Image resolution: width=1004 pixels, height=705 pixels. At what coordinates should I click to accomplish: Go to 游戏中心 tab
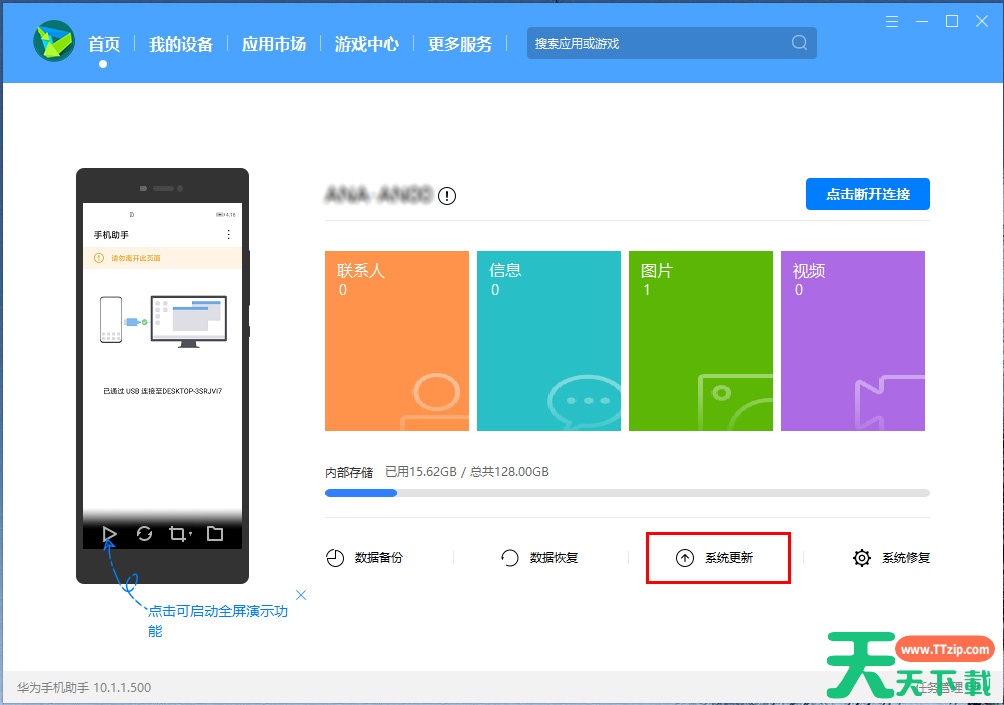[367, 44]
